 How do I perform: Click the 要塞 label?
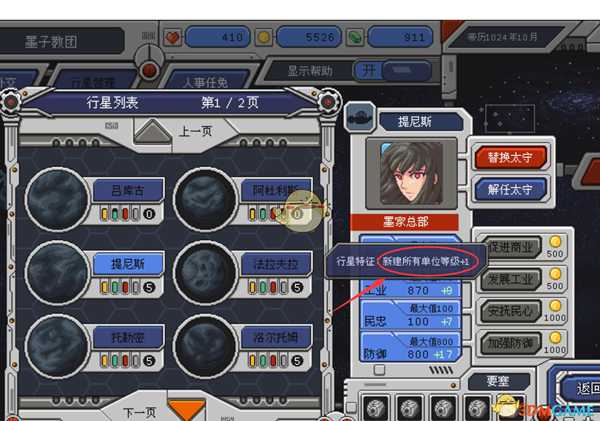point(498,381)
